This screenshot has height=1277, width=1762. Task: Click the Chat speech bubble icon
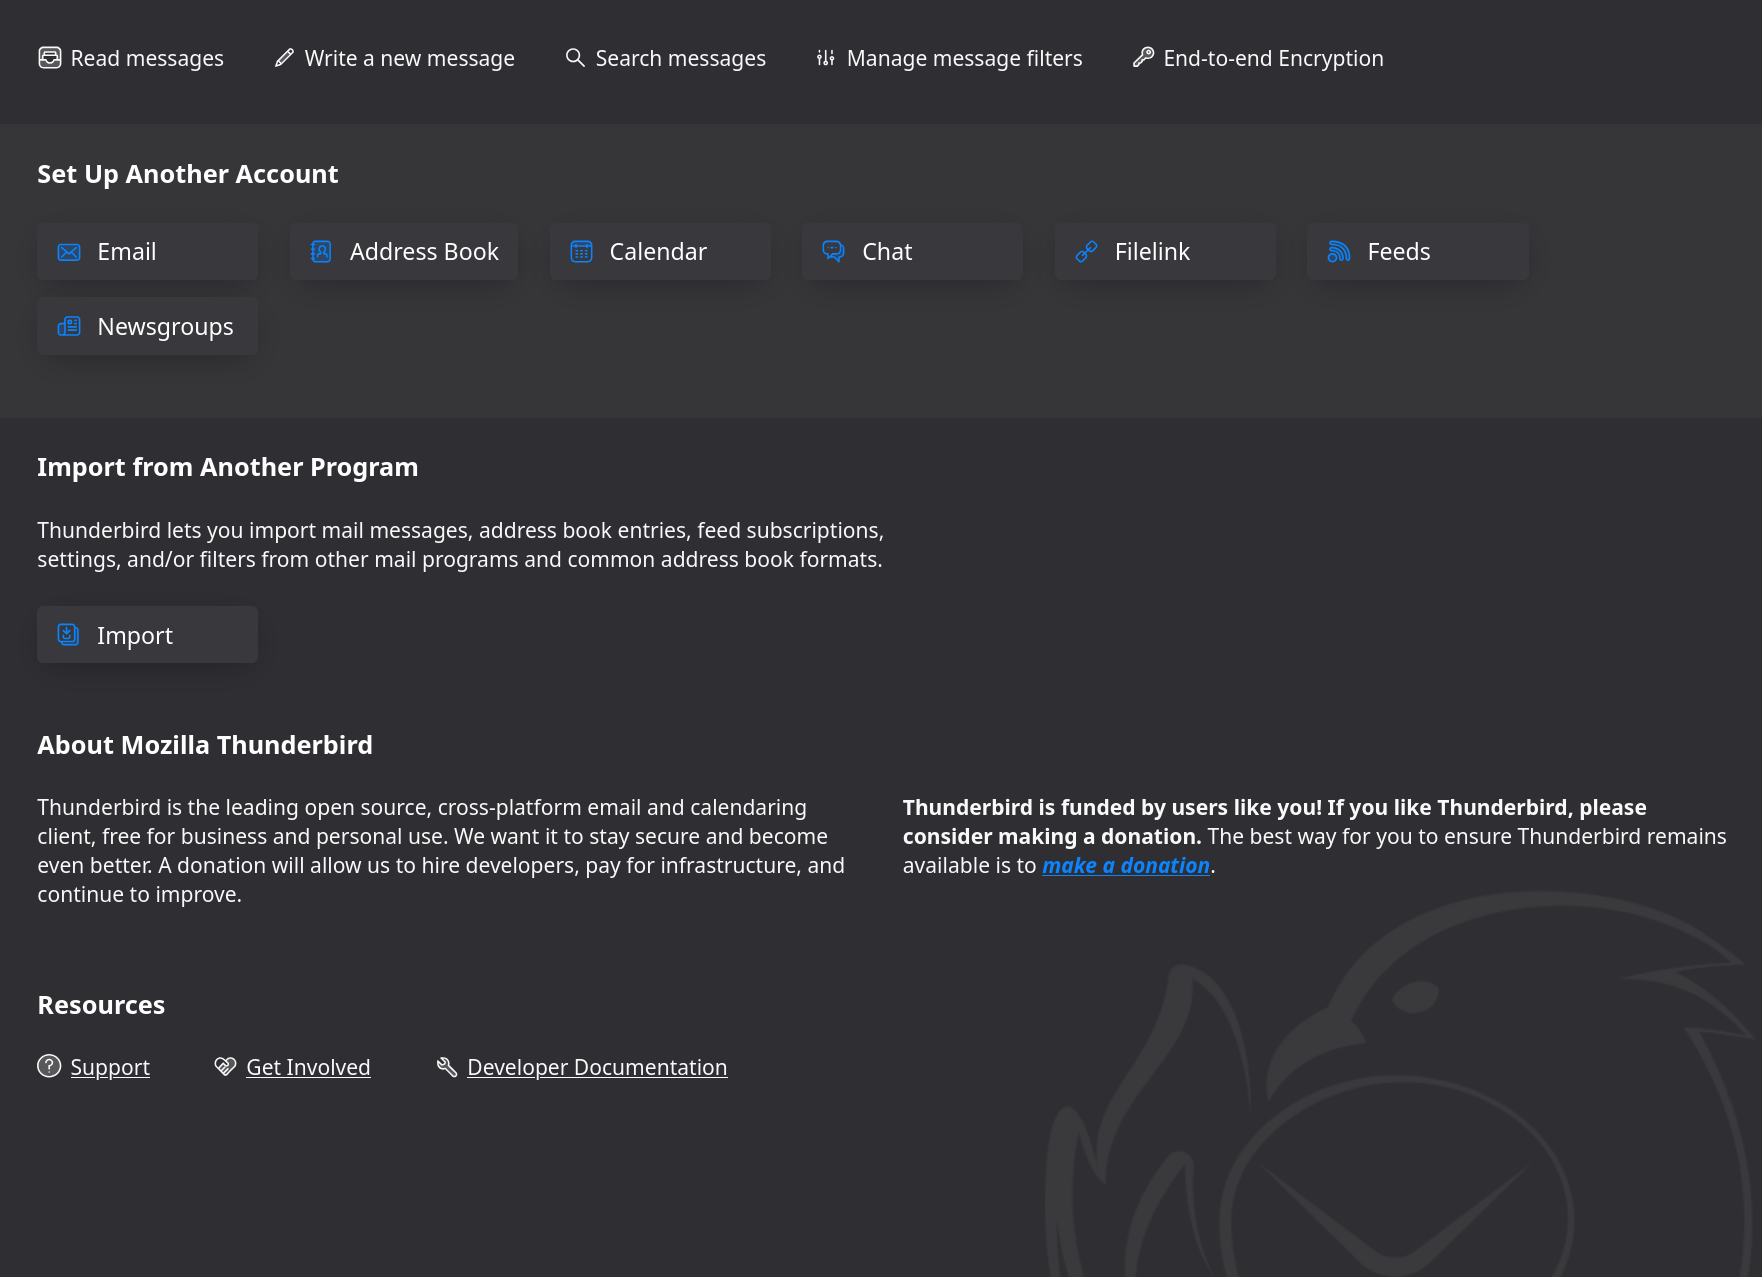coord(833,252)
